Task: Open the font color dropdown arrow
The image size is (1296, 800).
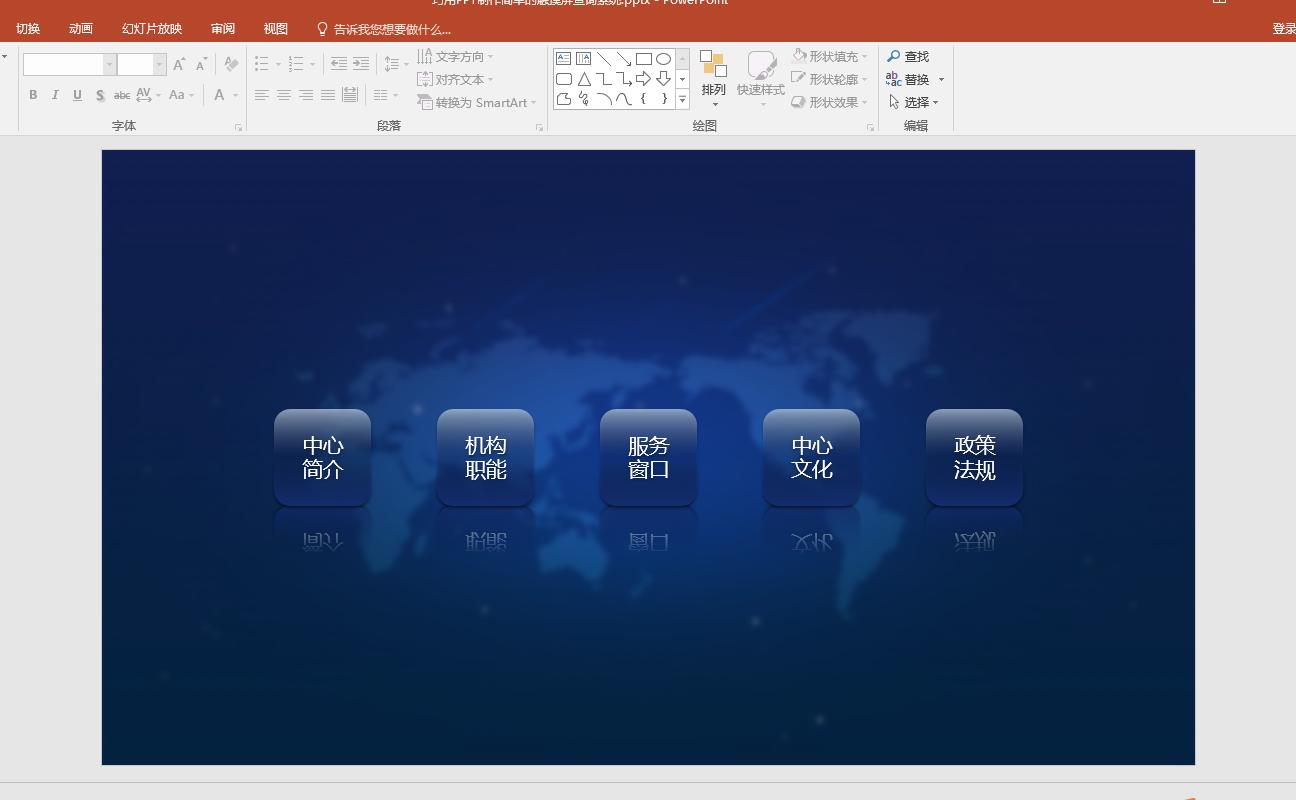Action: (235, 95)
